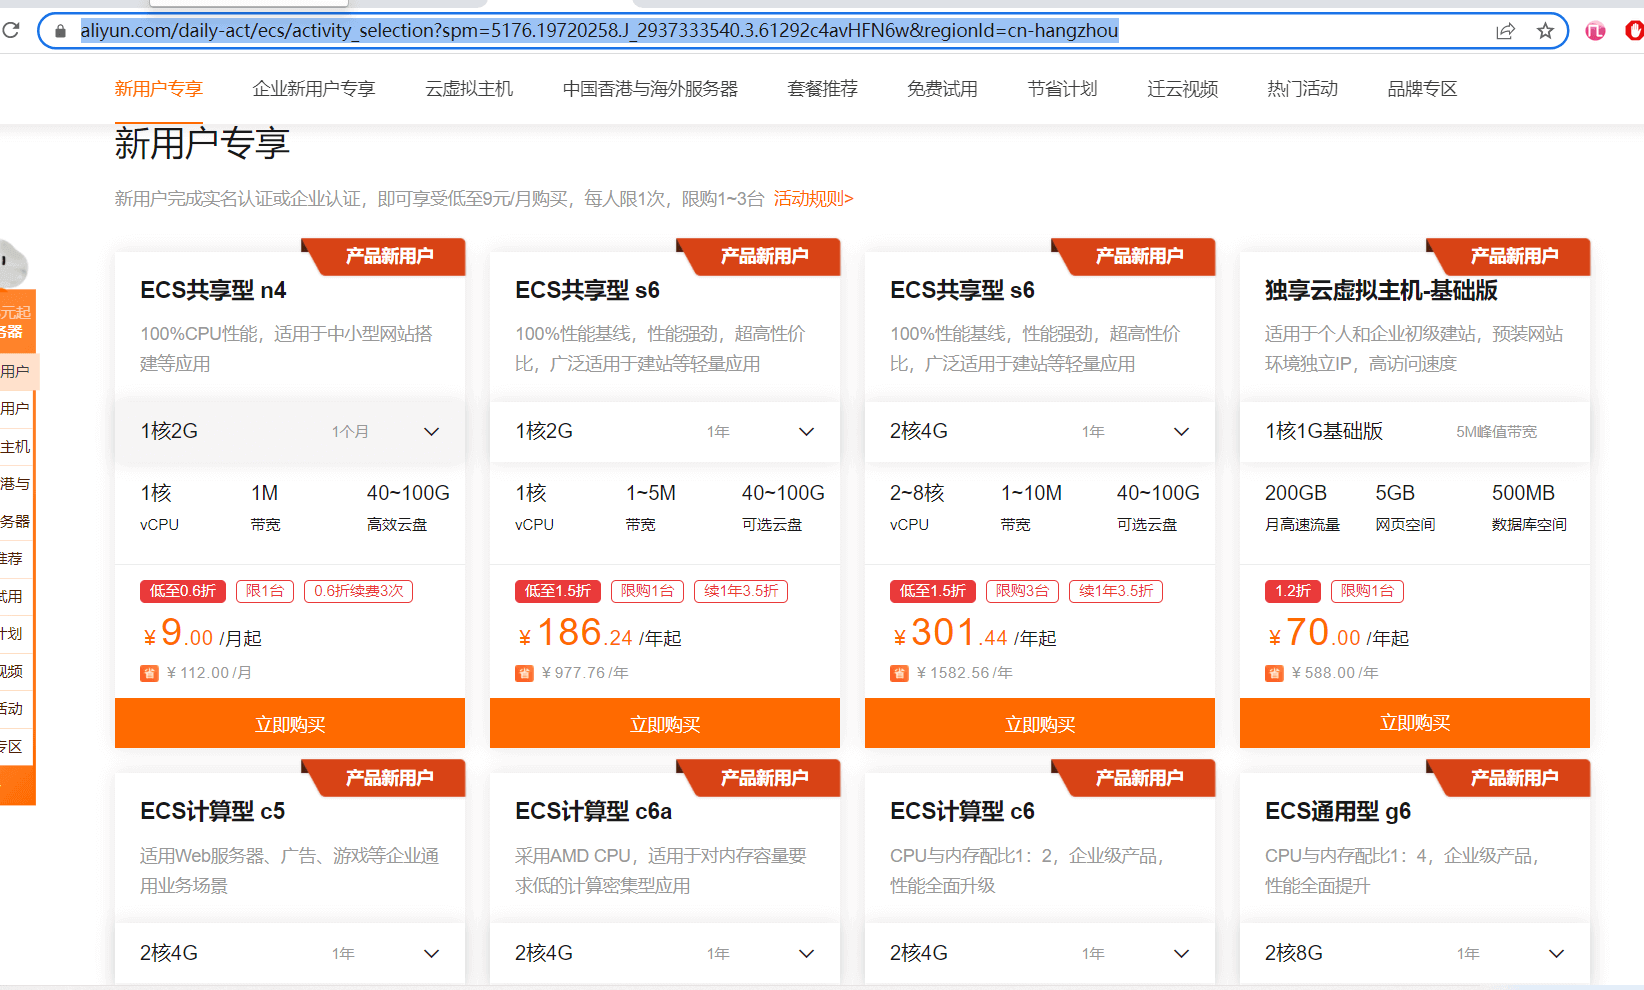Expand the 1核2G 1年 dropdown for ECS共享型 s6
This screenshot has height=990, width=1644.
665,432
